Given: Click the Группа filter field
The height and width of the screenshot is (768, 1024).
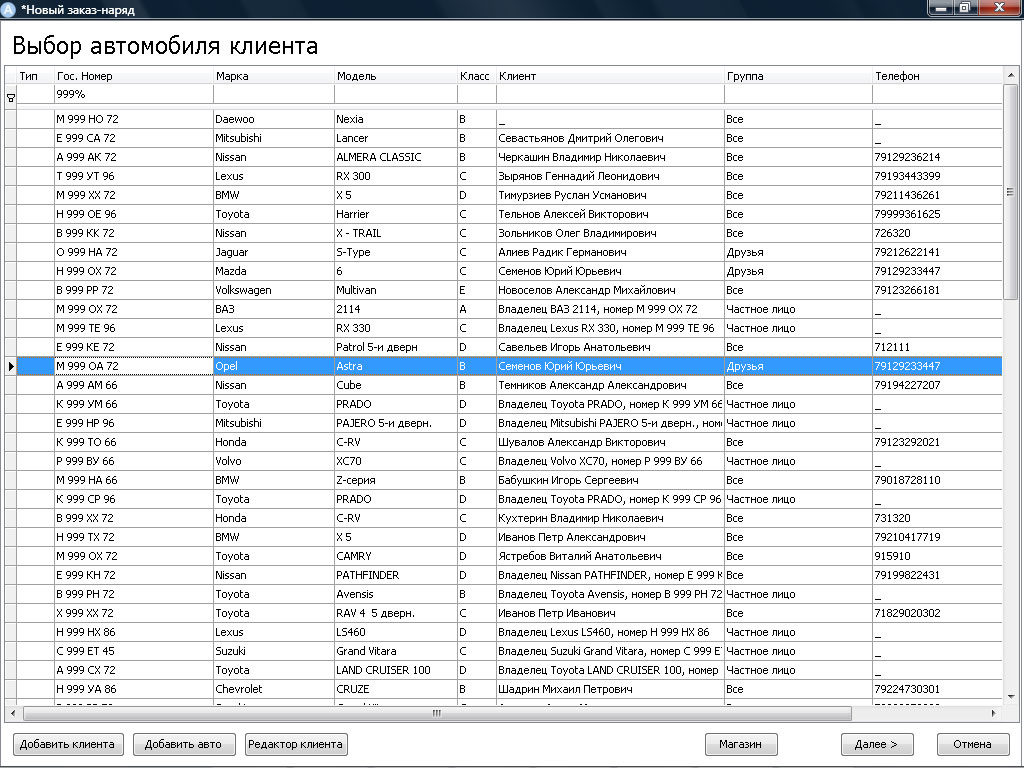Looking at the screenshot, I should [x=799, y=94].
